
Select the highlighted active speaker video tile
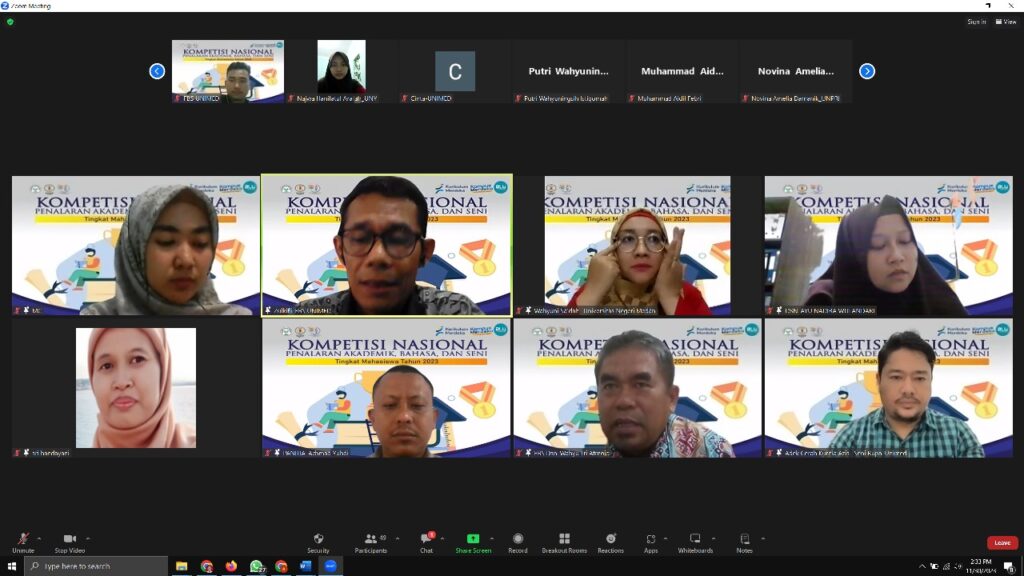(x=387, y=246)
